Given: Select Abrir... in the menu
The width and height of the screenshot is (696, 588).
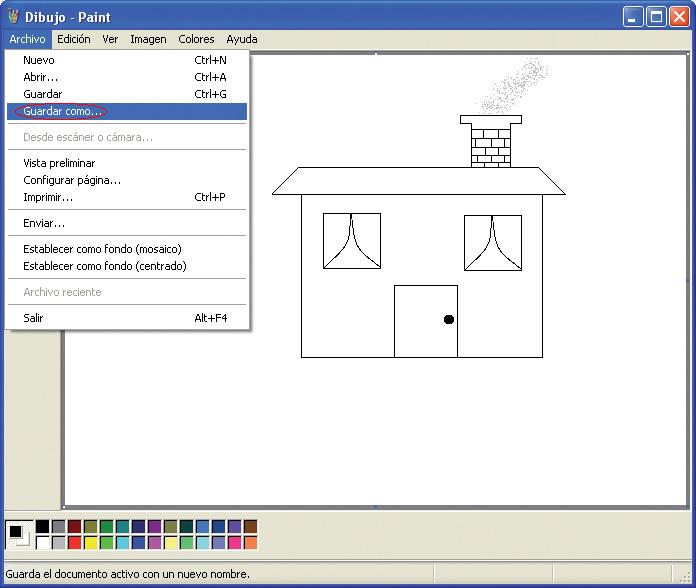Looking at the screenshot, I should point(127,77).
